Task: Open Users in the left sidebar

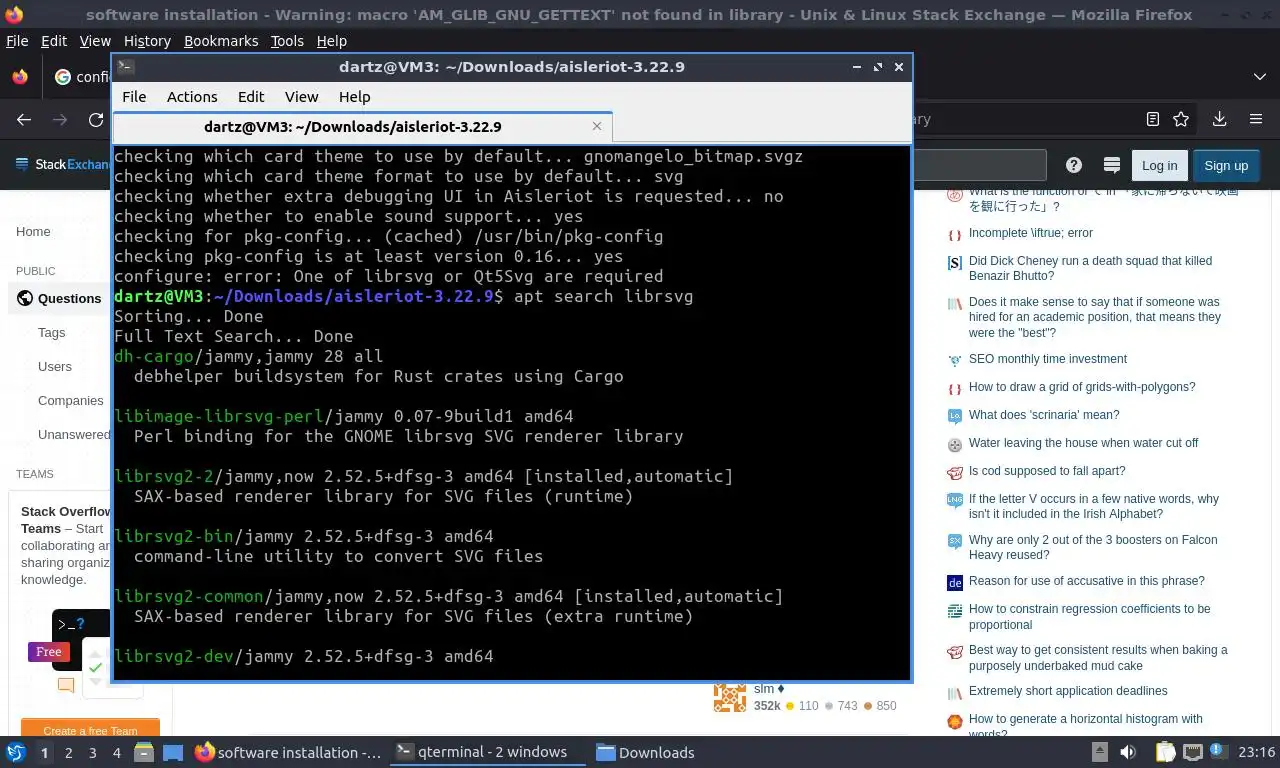Action: tap(54, 366)
